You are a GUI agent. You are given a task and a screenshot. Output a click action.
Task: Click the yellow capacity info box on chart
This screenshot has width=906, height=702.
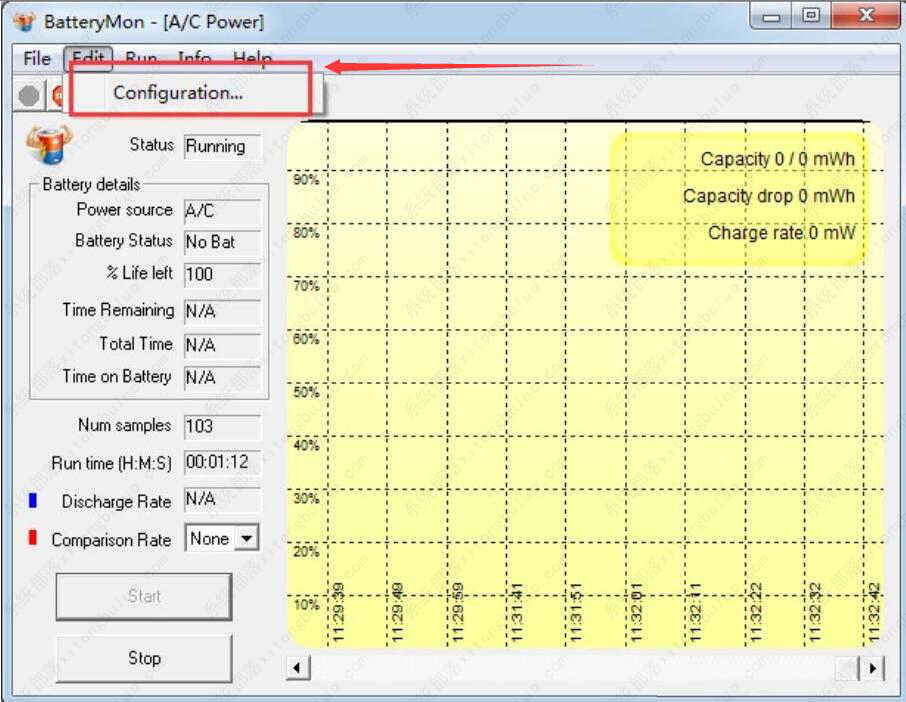tap(738, 197)
